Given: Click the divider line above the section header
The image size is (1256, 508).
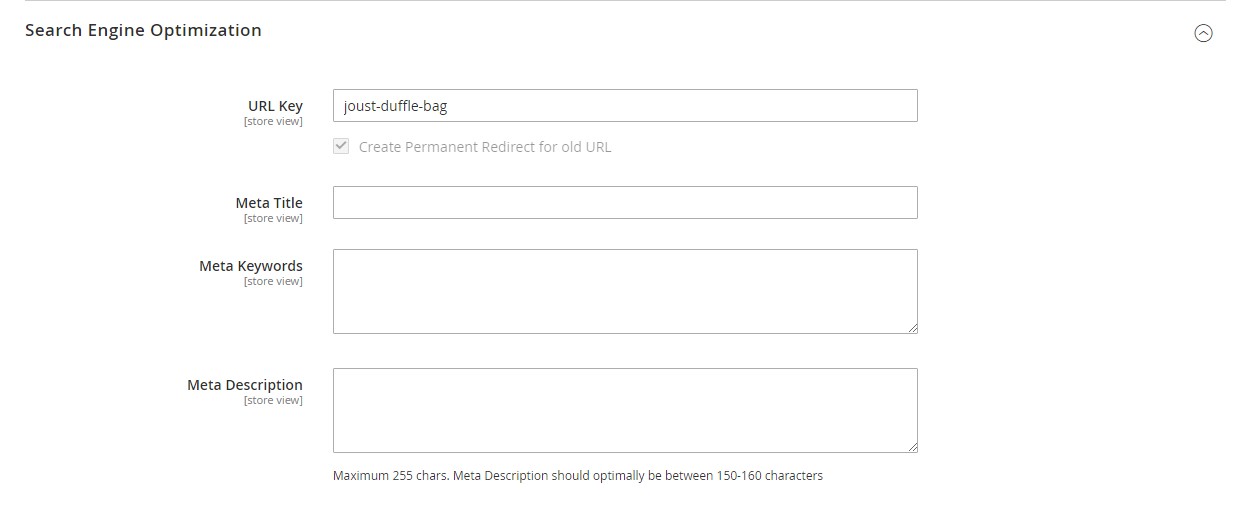Looking at the screenshot, I should point(624,1).
